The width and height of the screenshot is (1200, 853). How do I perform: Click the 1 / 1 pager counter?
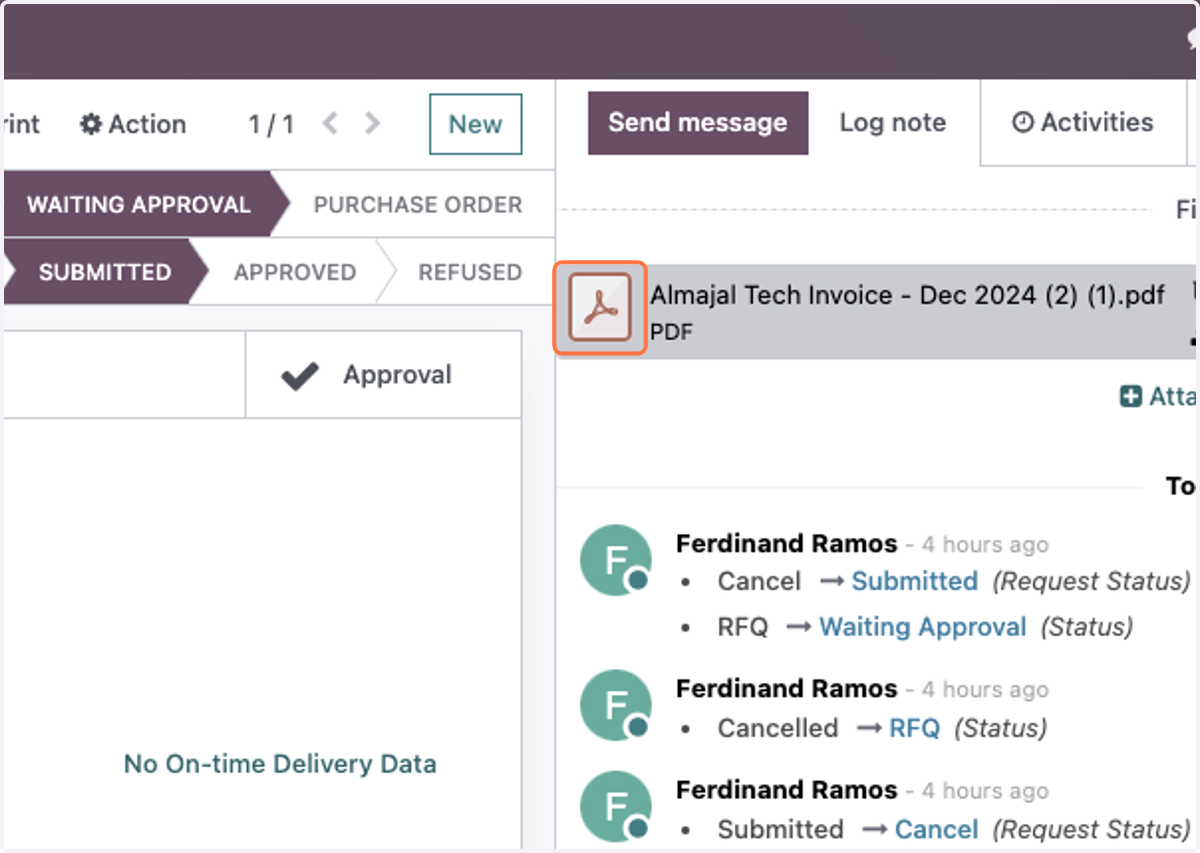271,124
